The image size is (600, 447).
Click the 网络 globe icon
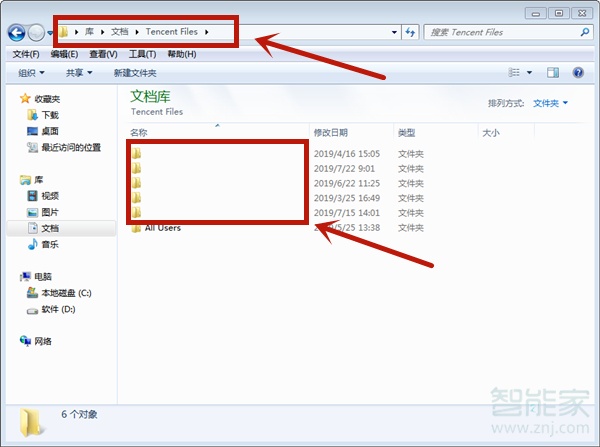25,341
